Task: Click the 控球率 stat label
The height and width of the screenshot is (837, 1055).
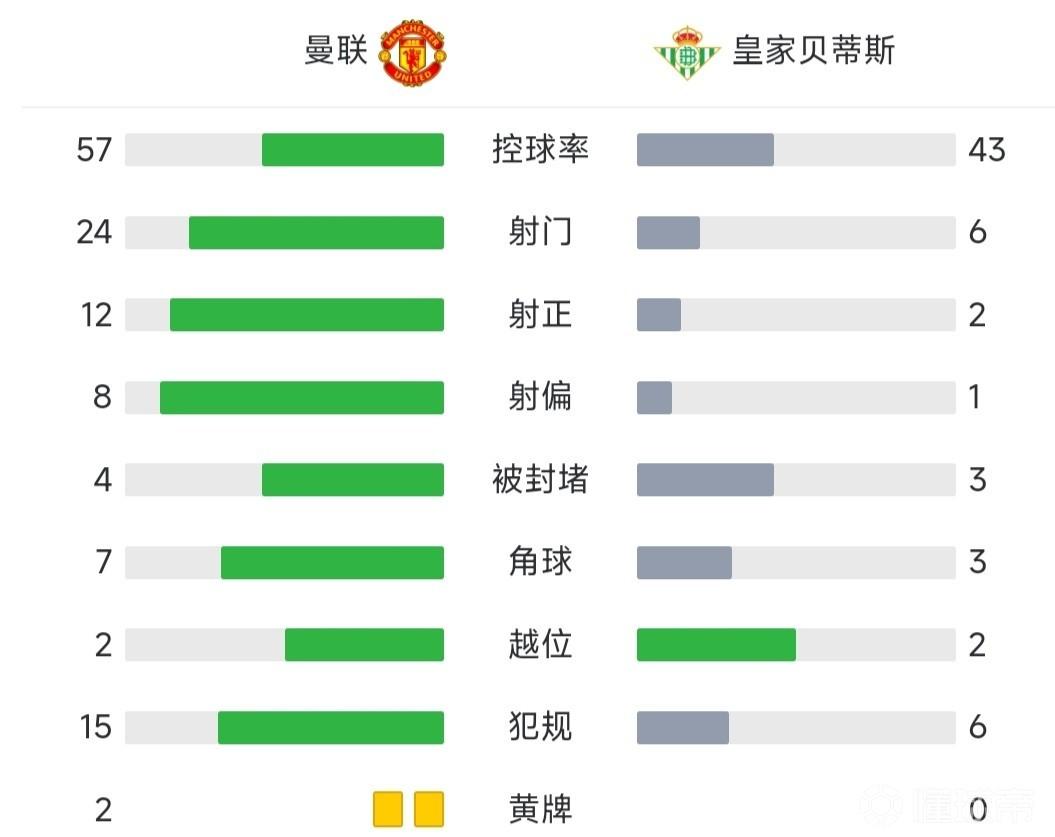Action: coord(540,150)
